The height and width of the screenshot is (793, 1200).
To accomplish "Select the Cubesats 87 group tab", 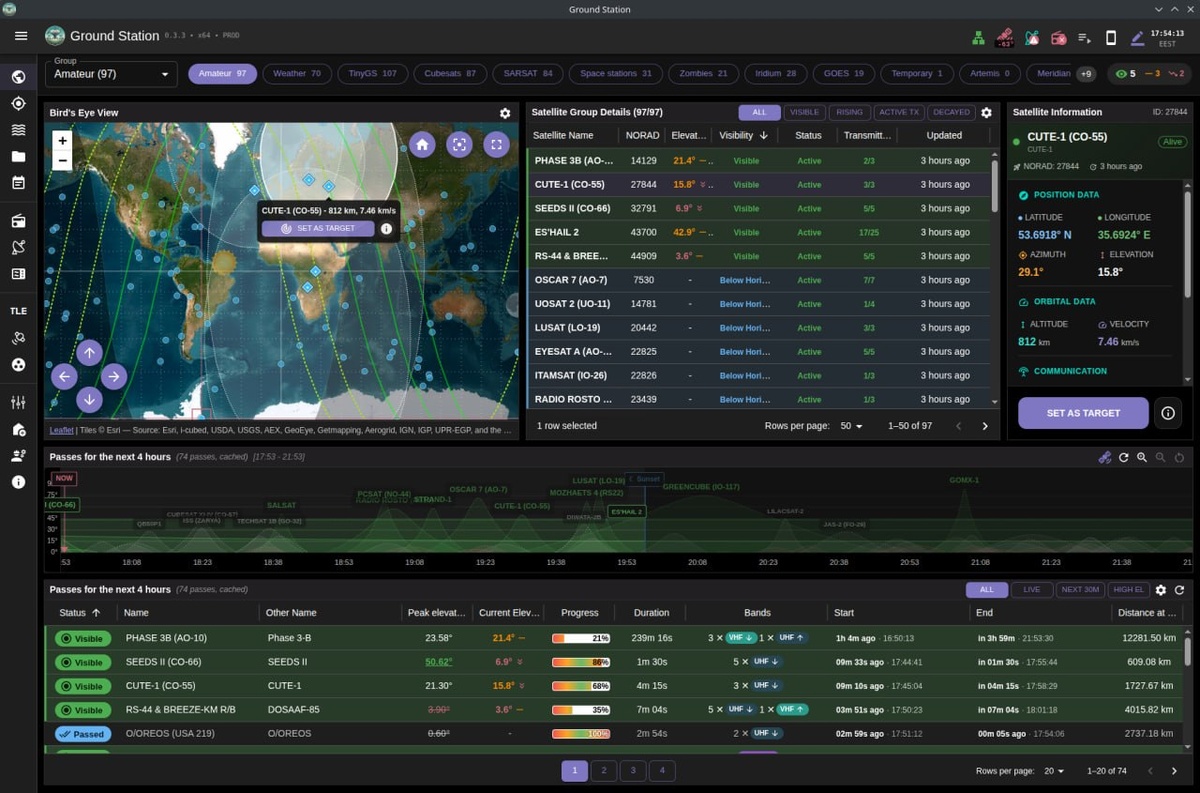I will click(x=451, y=74).
